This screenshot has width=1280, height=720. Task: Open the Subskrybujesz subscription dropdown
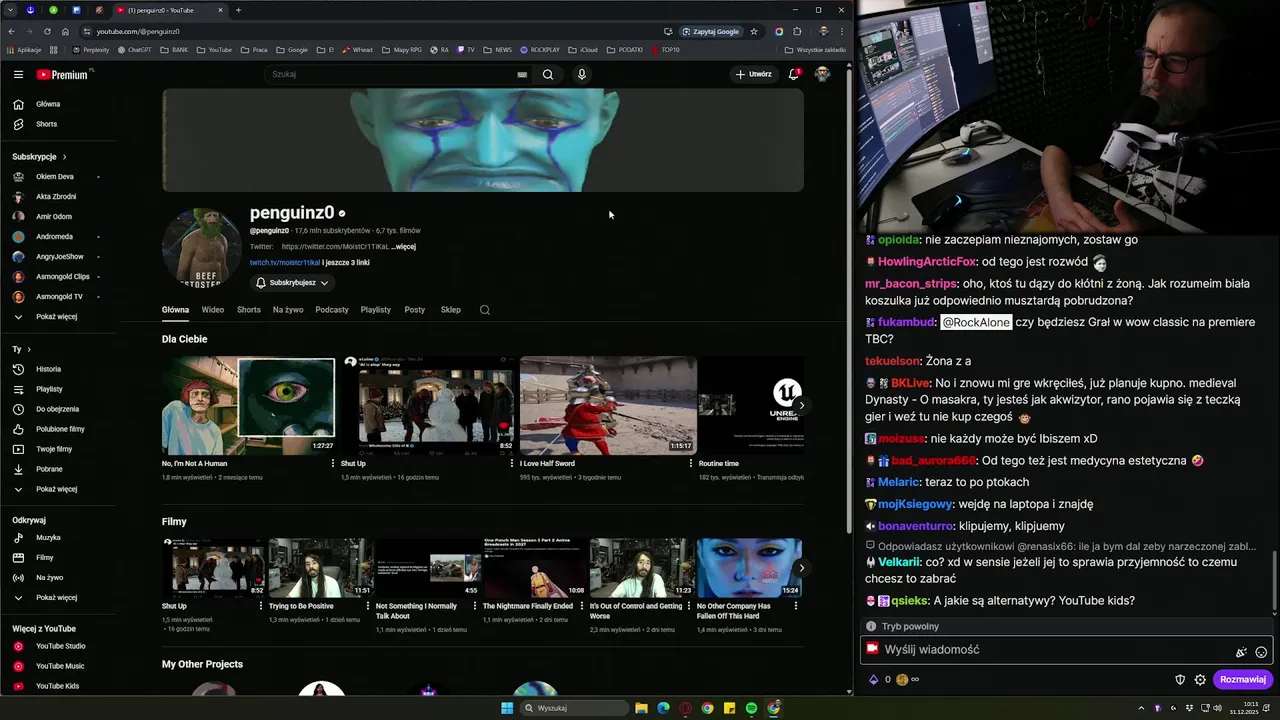click(x=290, y=283)
